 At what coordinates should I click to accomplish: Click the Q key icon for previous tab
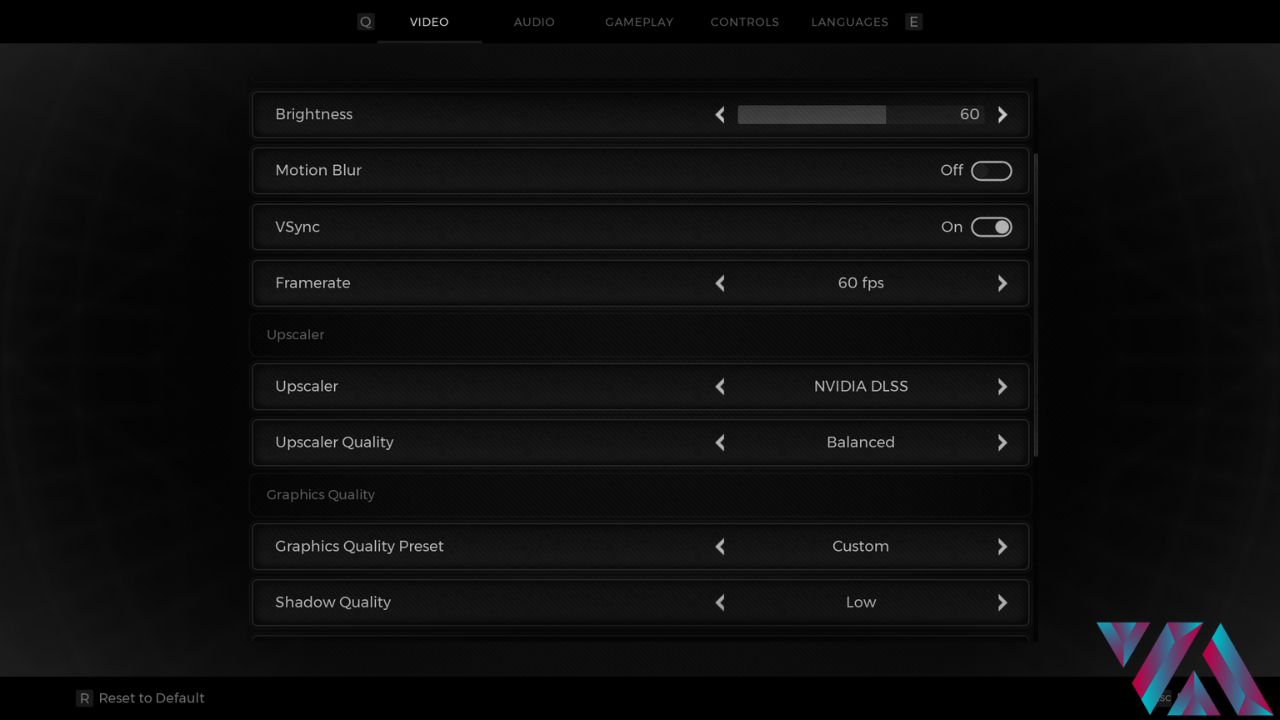(366, 22)
